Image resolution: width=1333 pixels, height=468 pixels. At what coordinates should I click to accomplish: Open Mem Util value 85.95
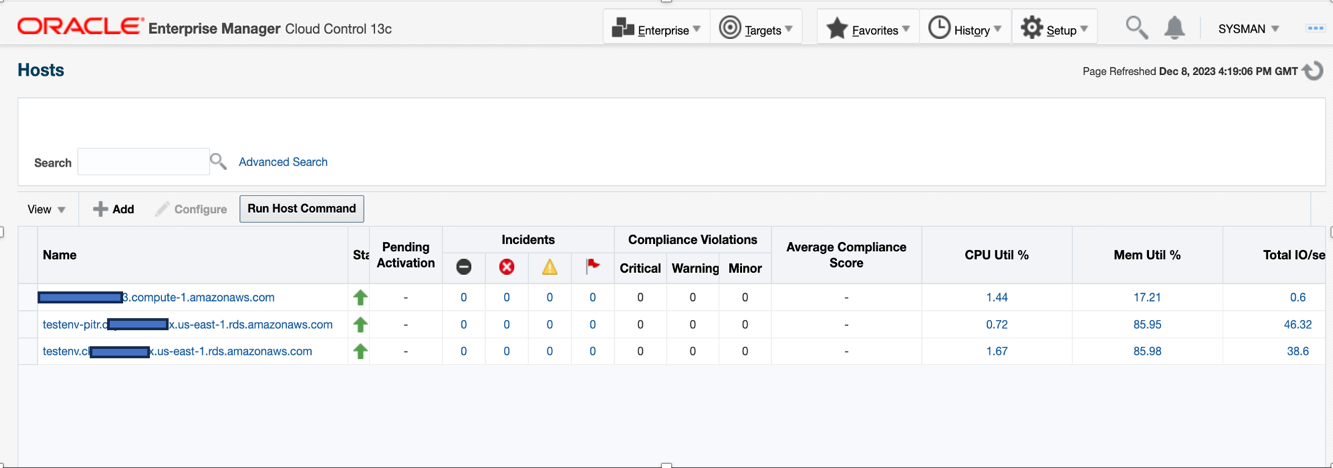1147,324
